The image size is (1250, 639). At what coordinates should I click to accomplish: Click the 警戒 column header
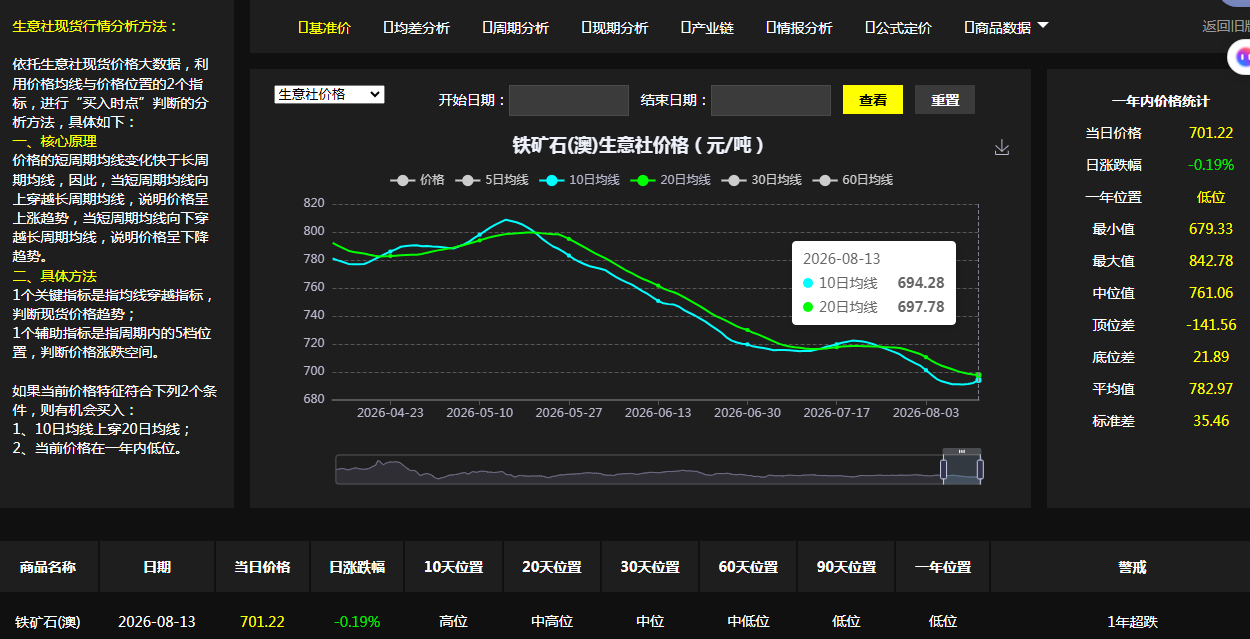tap(1132, 567)
